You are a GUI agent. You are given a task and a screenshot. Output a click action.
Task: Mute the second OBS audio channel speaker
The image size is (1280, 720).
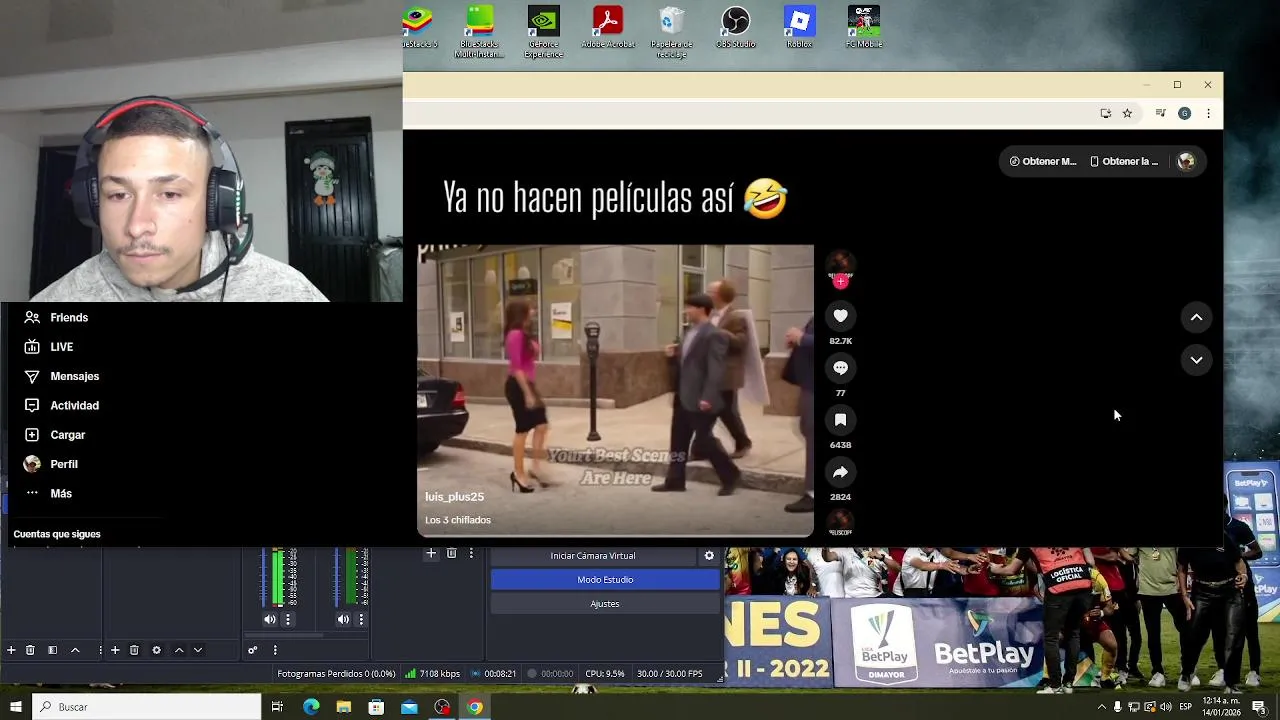[x=343, y=620]
